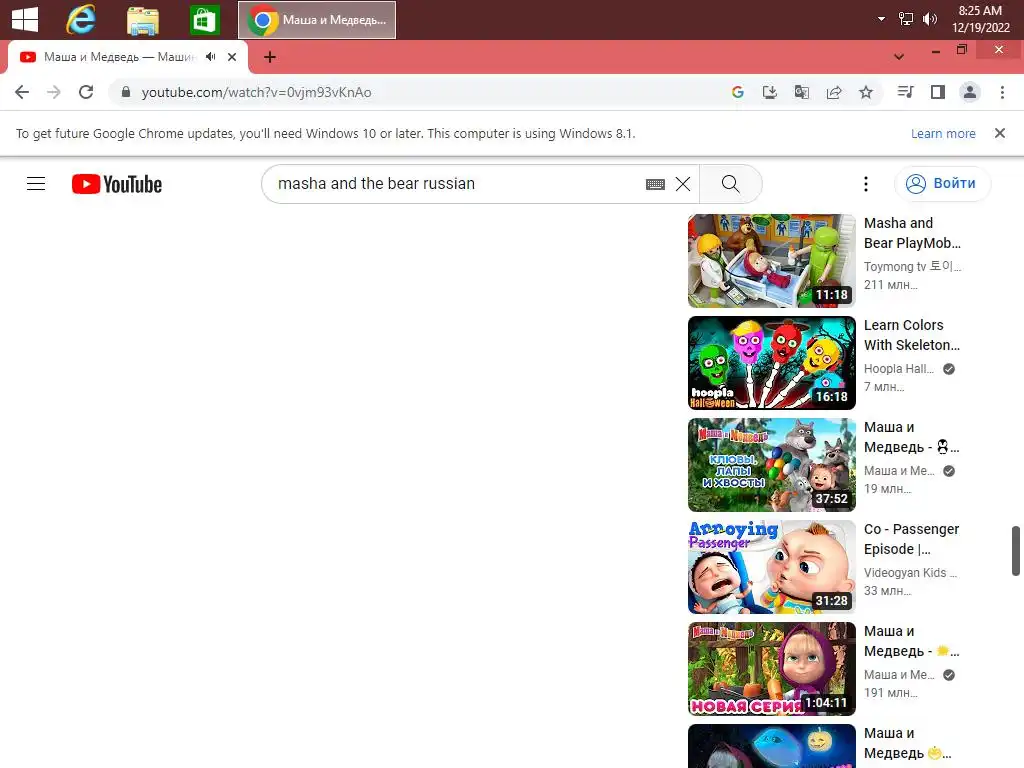
Task: Click the page vertical scrollbar thumb
Action: [x=1016, y=551]
